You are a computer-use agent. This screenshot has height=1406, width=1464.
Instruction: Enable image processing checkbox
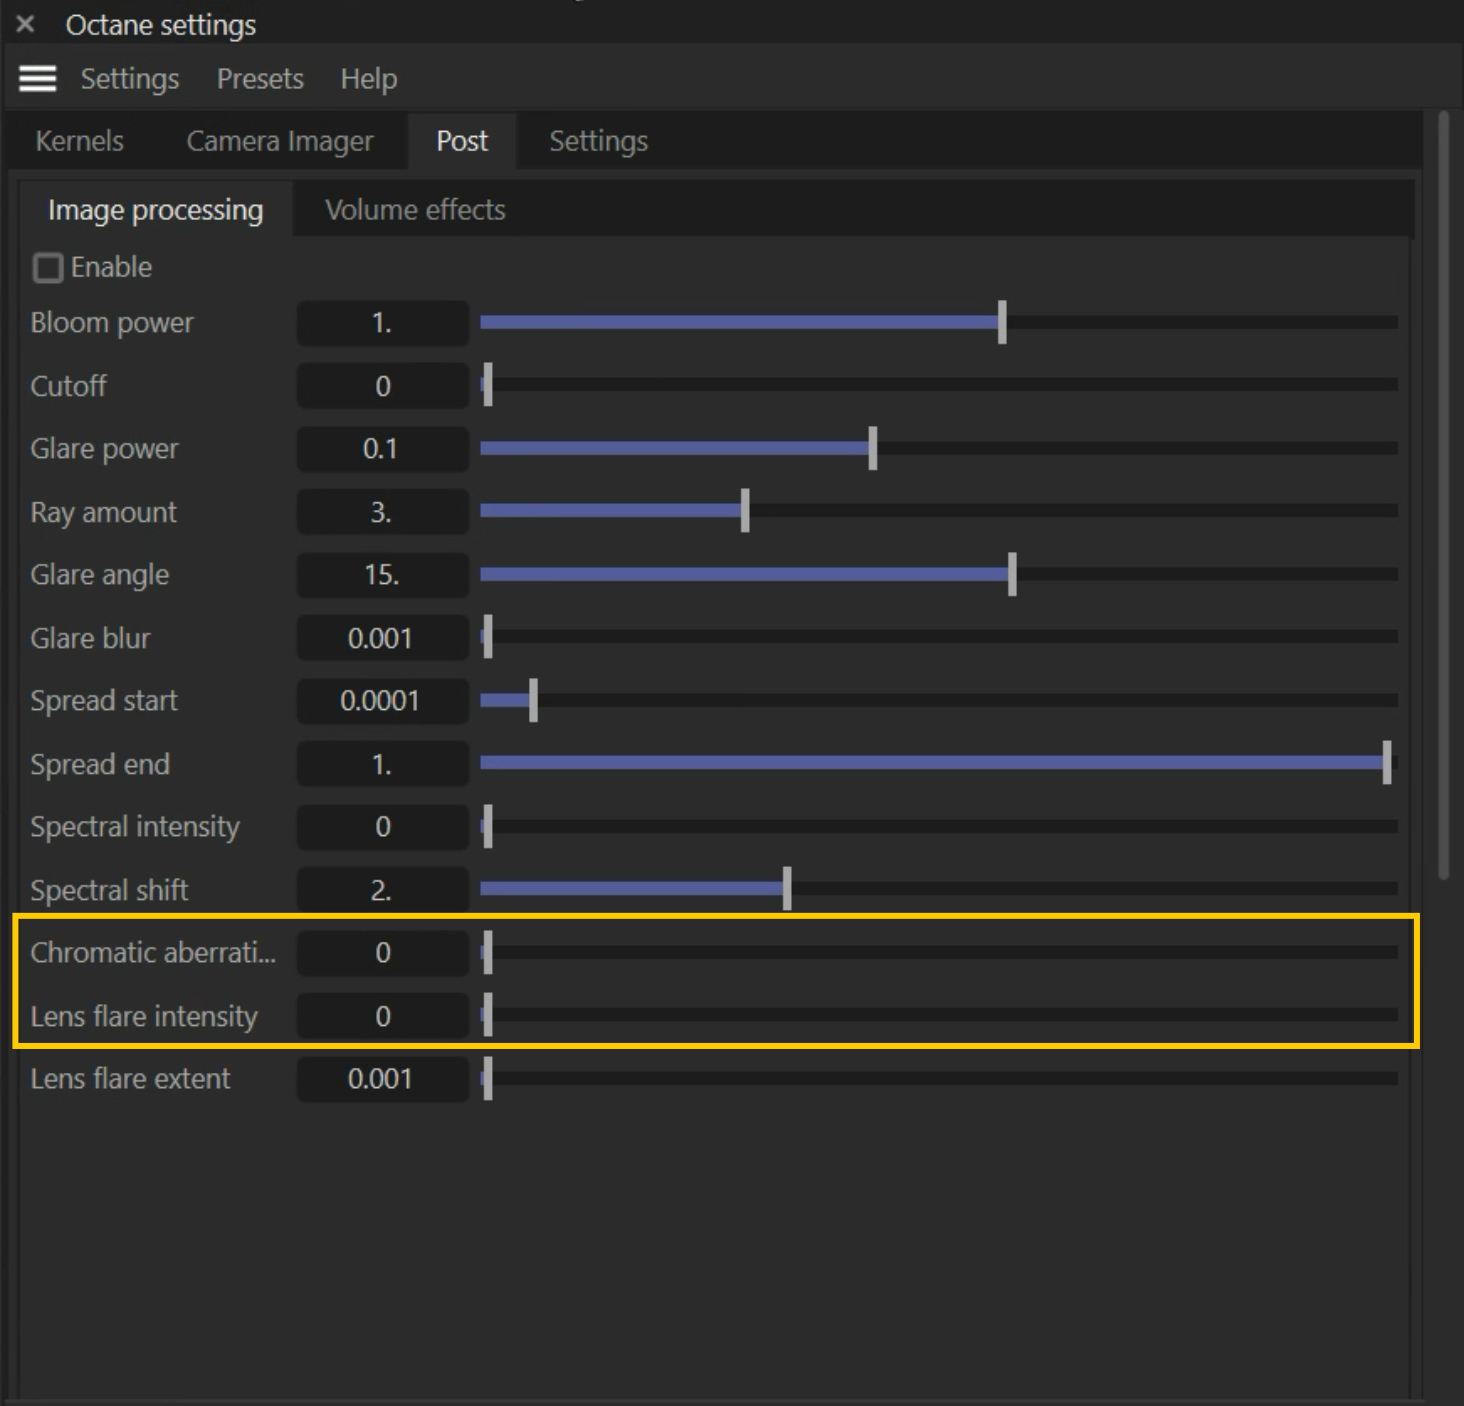[x=48, y=268]
